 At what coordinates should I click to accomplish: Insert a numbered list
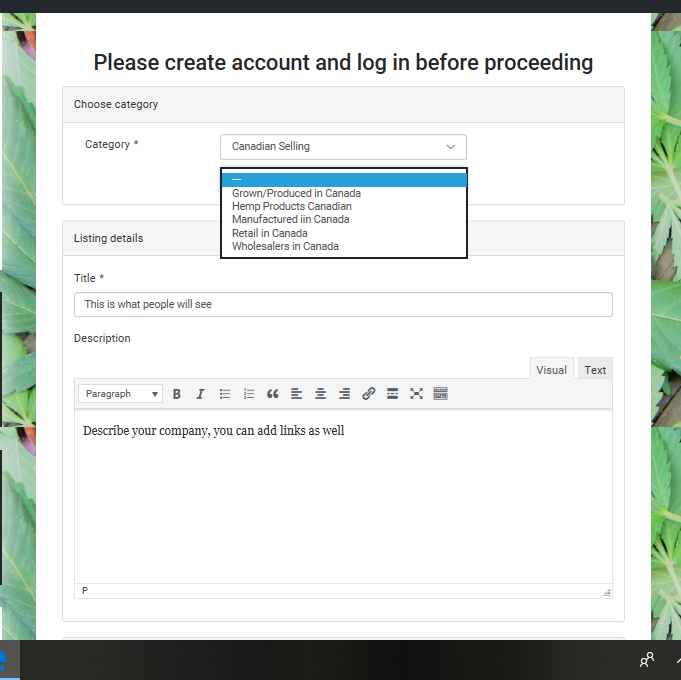[249, 394]
